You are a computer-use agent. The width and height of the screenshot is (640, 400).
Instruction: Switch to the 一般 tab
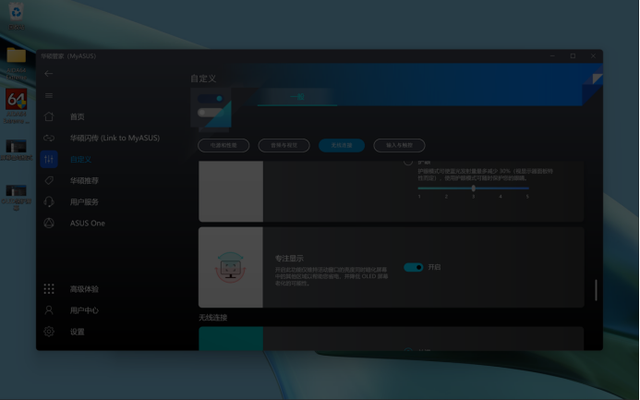coord(297,97)
